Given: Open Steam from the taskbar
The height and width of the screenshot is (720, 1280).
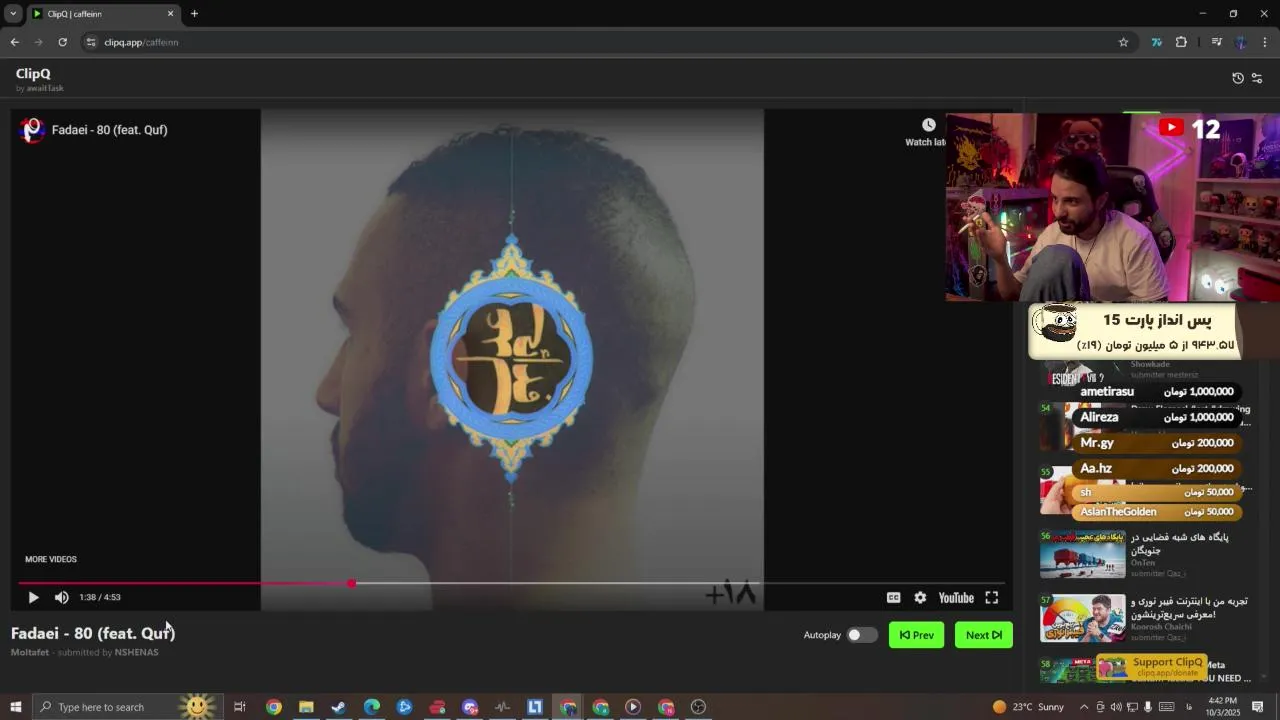Looking at the screenshot, I should pyautogui.click(x=338, y=707).
